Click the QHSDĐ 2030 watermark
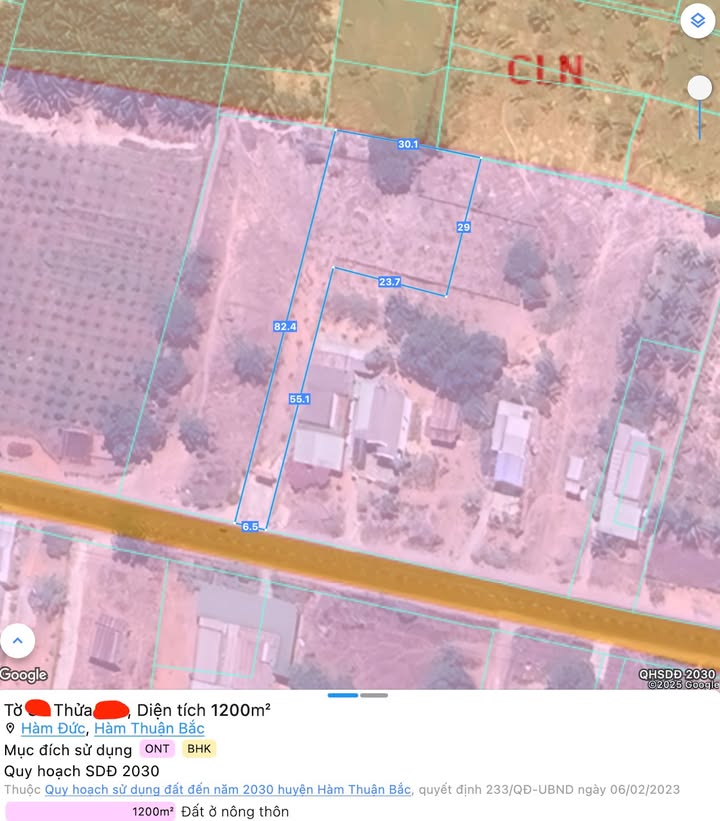This screenshot has width=720, height=821. click(677, 675)
